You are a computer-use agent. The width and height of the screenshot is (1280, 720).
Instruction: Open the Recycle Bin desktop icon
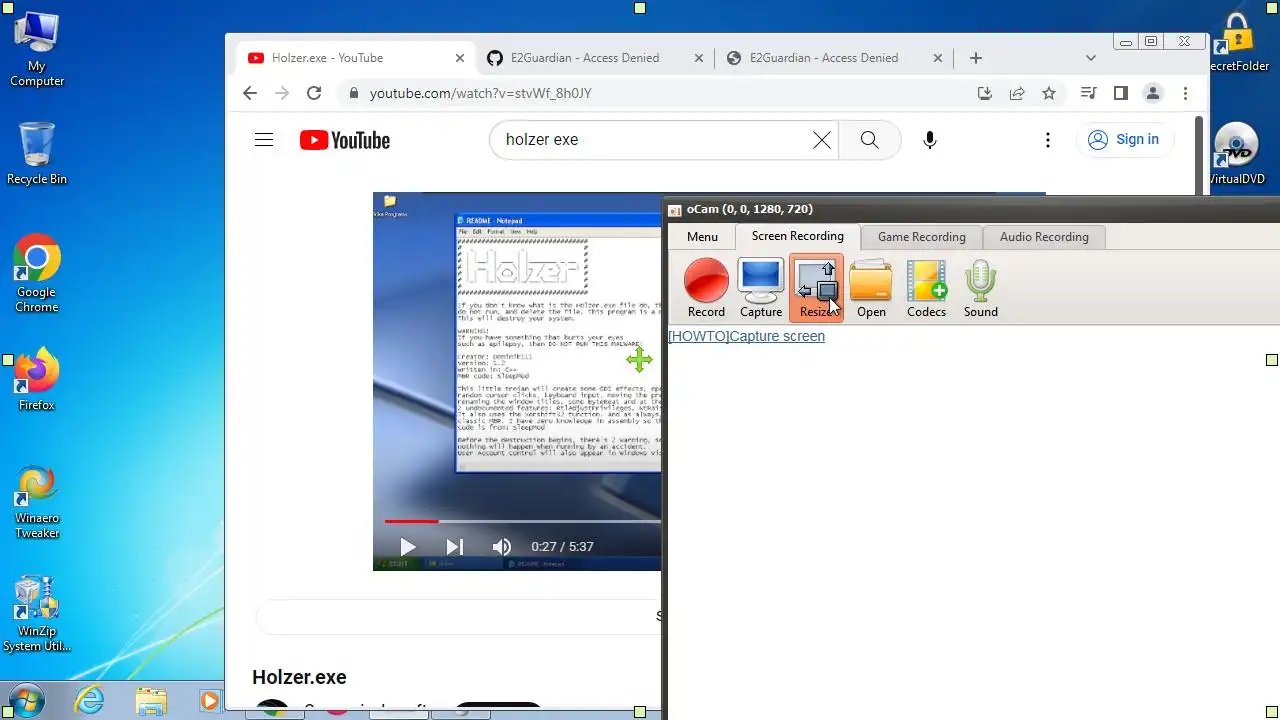(x=37, y=153)
